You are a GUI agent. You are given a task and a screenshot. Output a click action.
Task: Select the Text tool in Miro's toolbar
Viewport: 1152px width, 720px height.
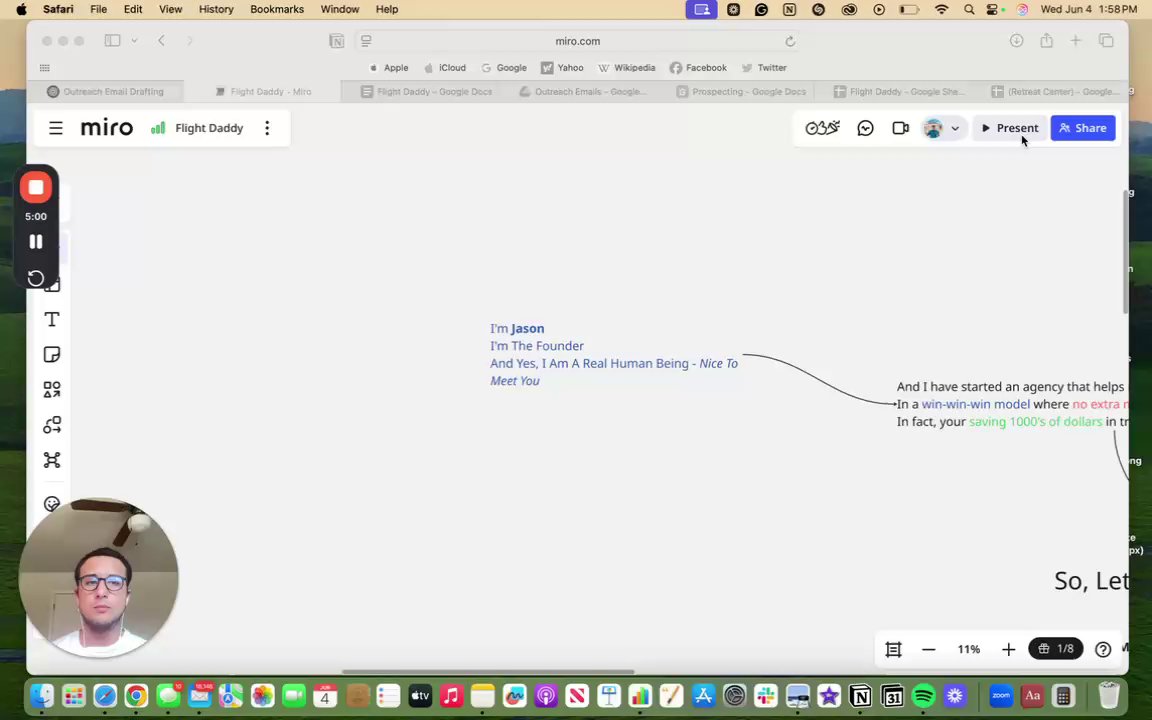coord(51,320)
